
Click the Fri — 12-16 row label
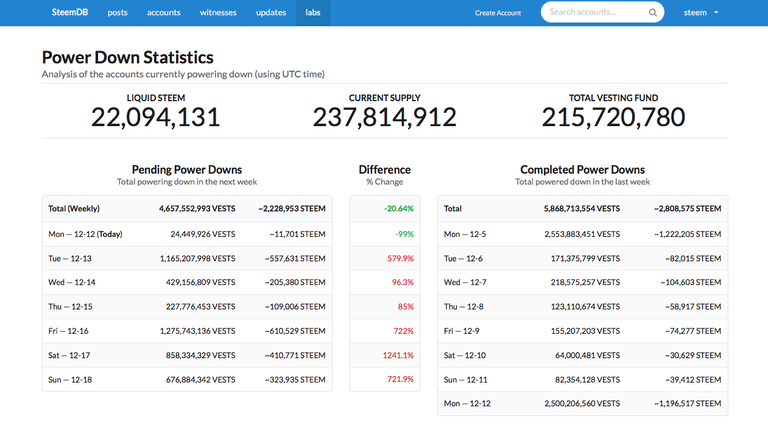point(68,331)
